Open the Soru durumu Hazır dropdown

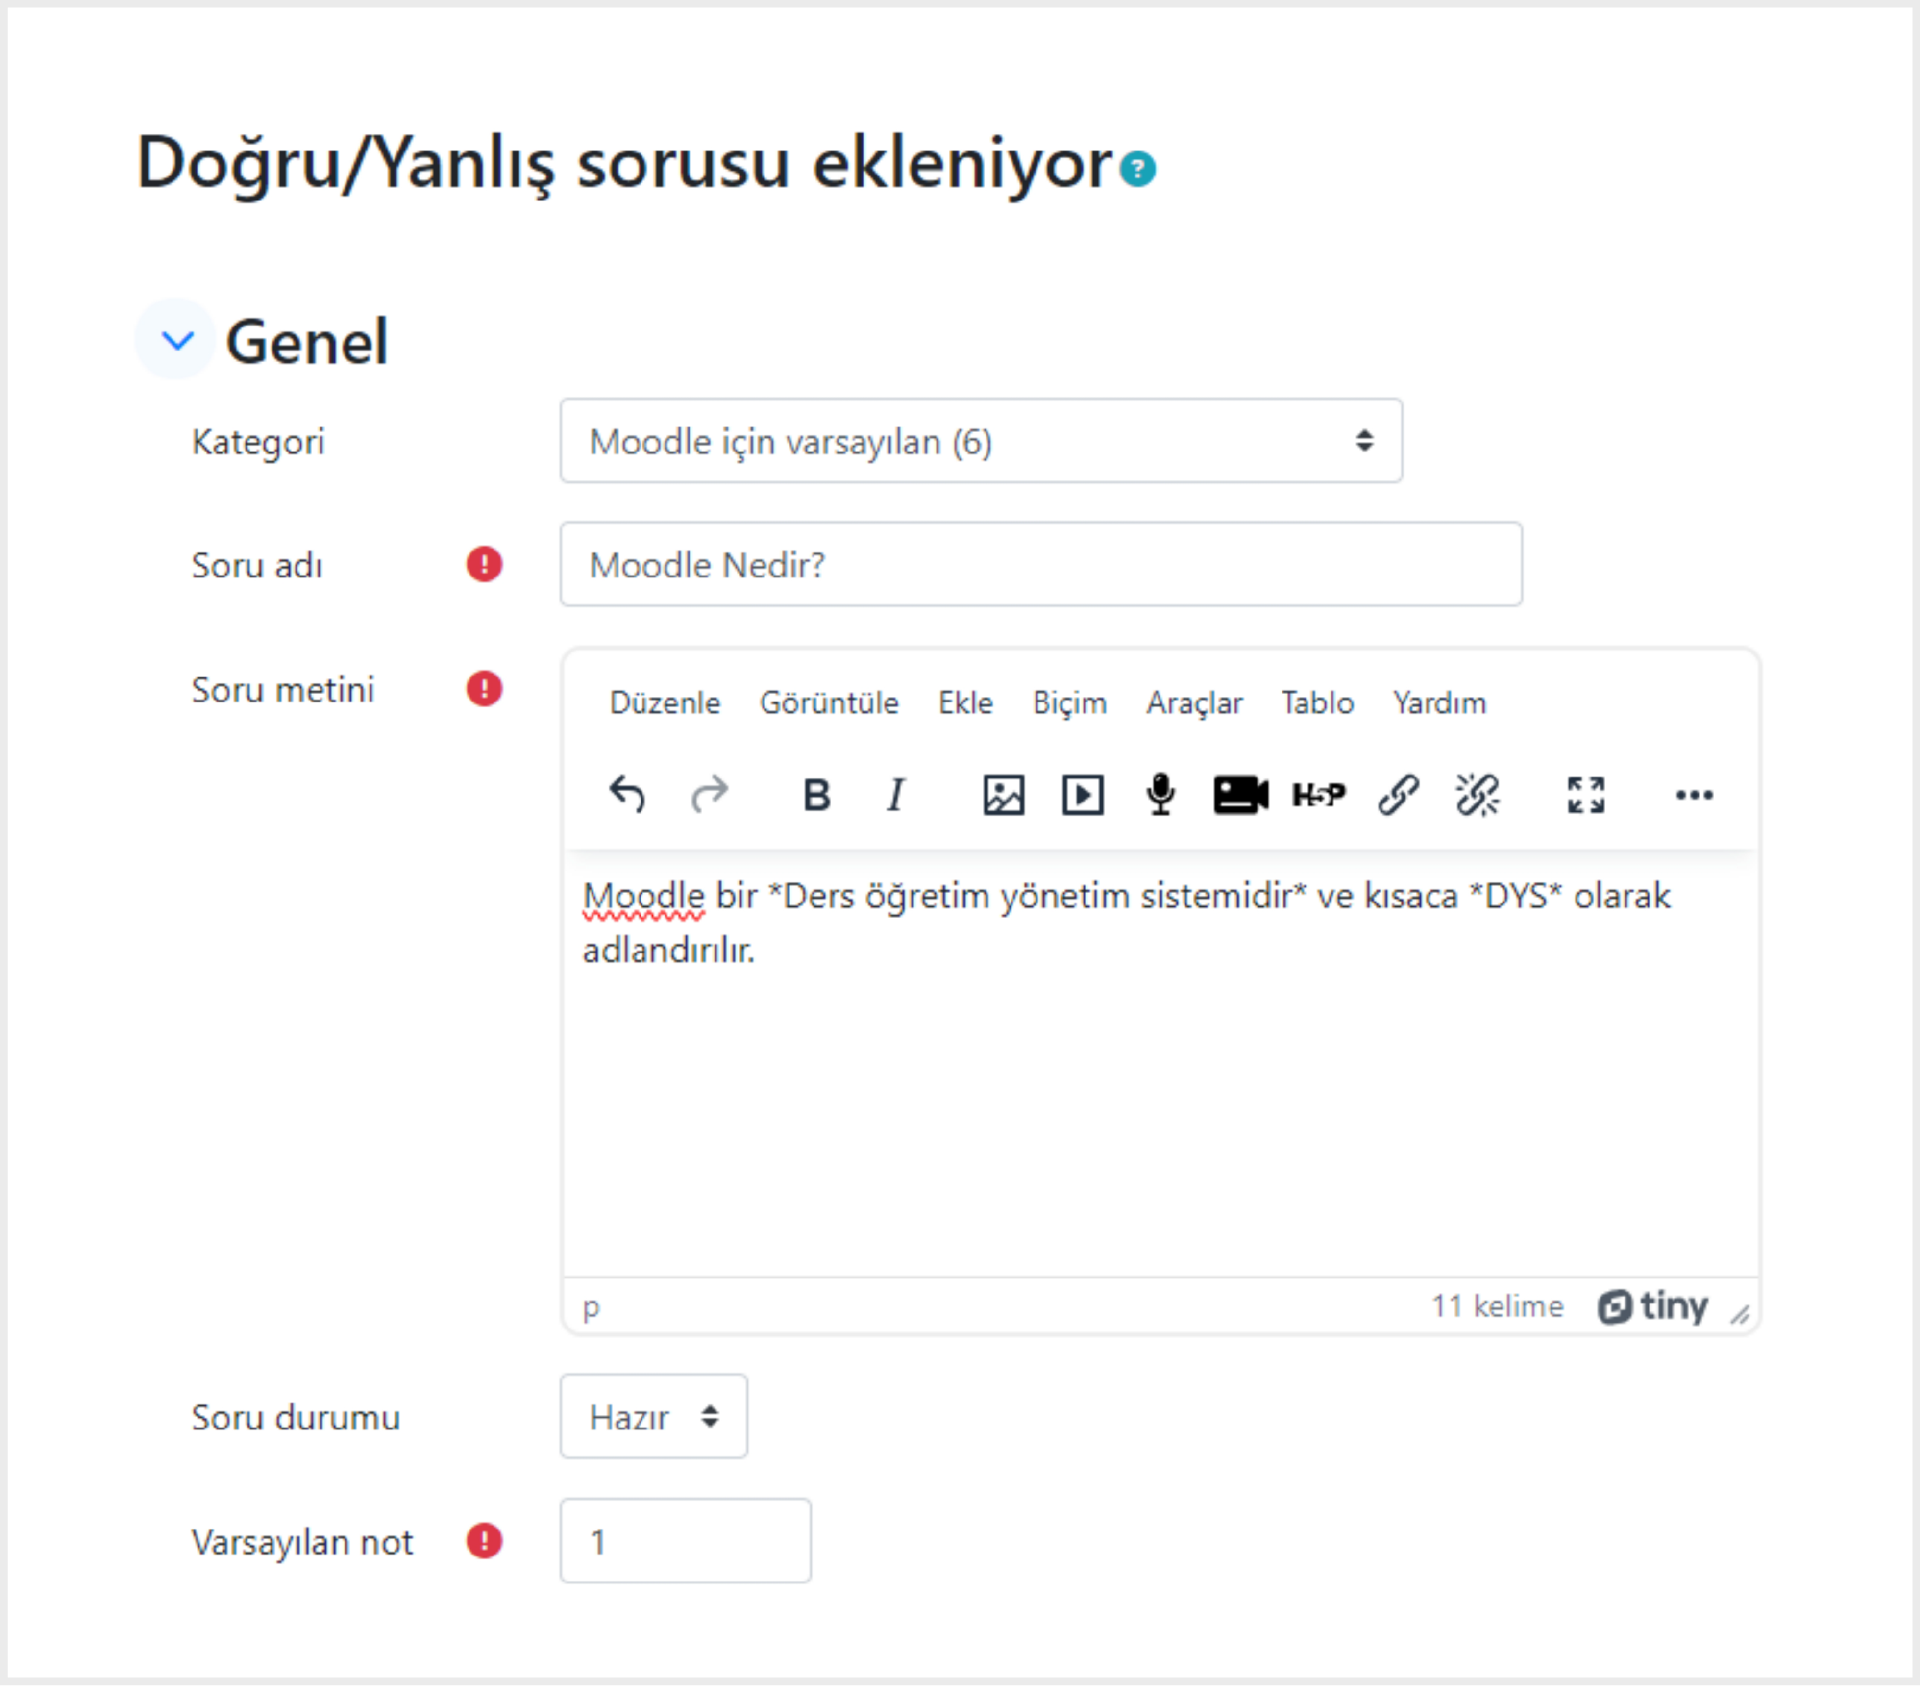coord(653,1416)
